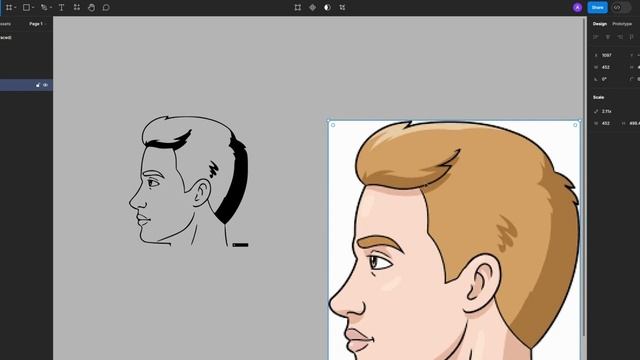Click the align right icon

point(620,37)
